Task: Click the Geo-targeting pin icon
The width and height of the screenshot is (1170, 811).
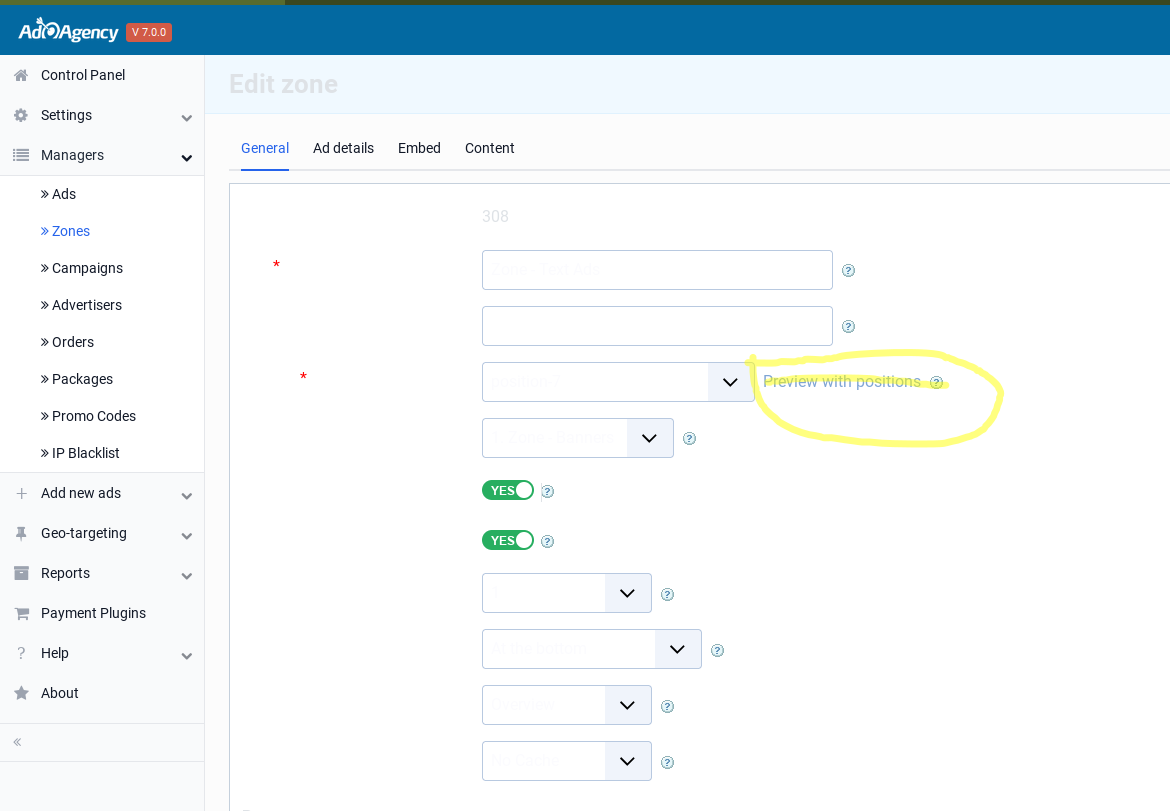Action: (x=21, y=533)
